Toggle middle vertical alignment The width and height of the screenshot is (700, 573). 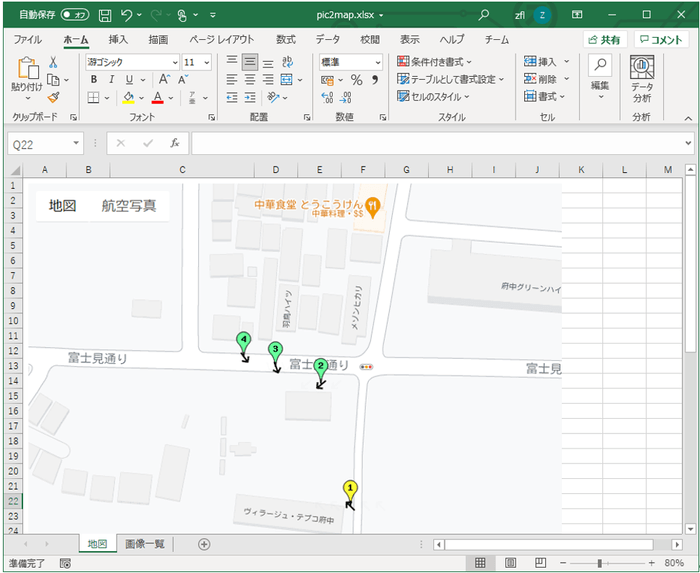click(250, 62)
